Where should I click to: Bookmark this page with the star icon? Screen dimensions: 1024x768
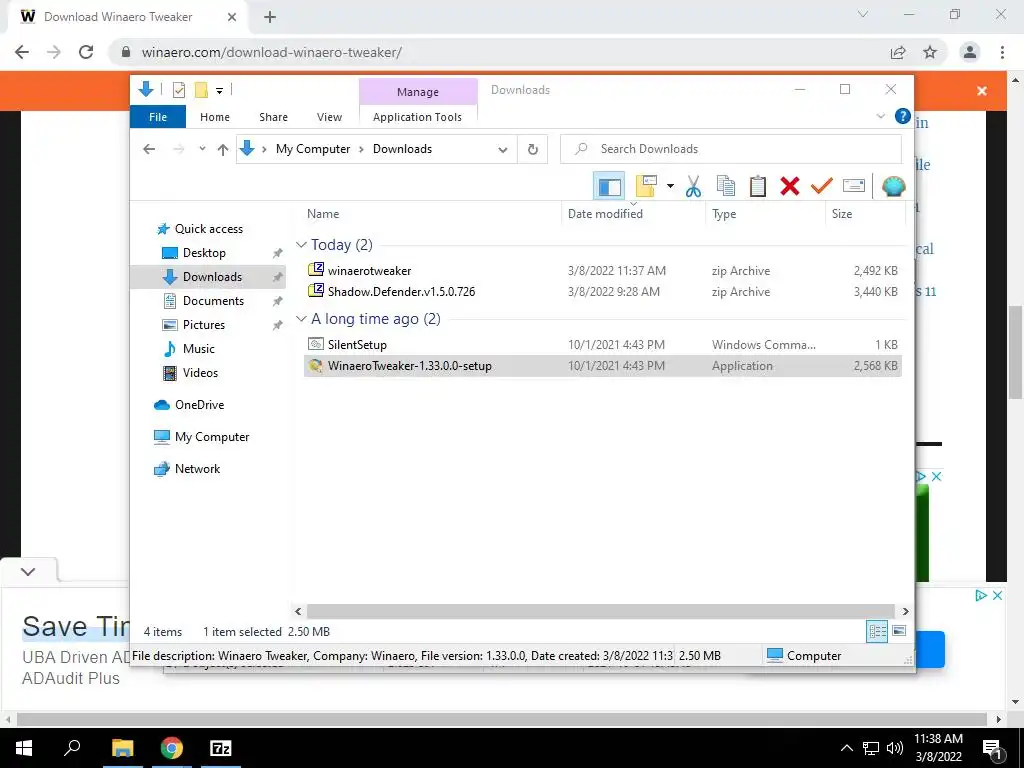coord(930,52)
